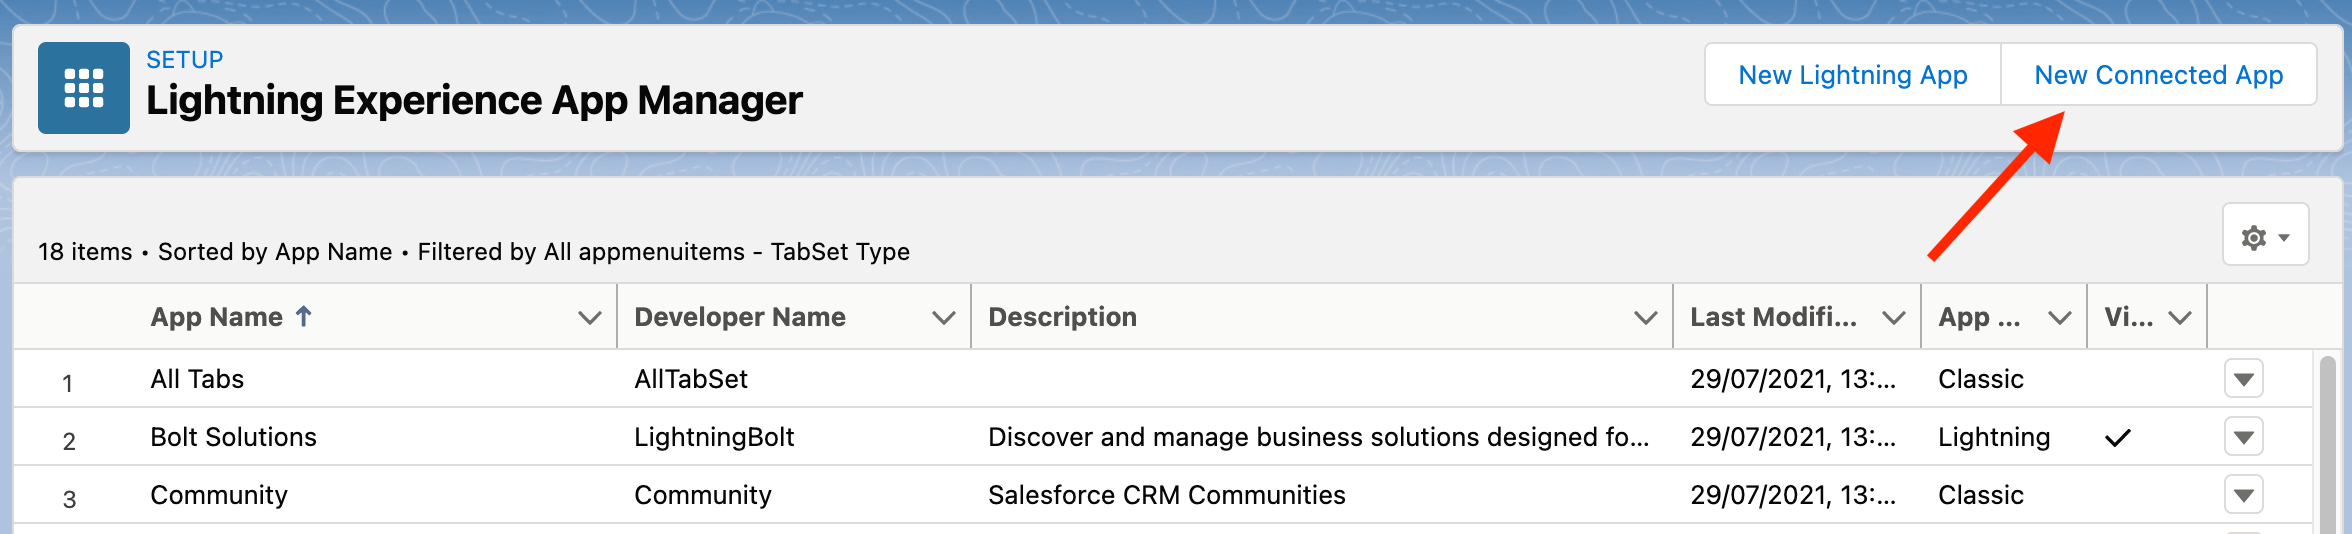Viewport: 2352px width, 534px height.
Task: Click the Bolt Solutions visible checkmark
Action: pos(2117,438)
